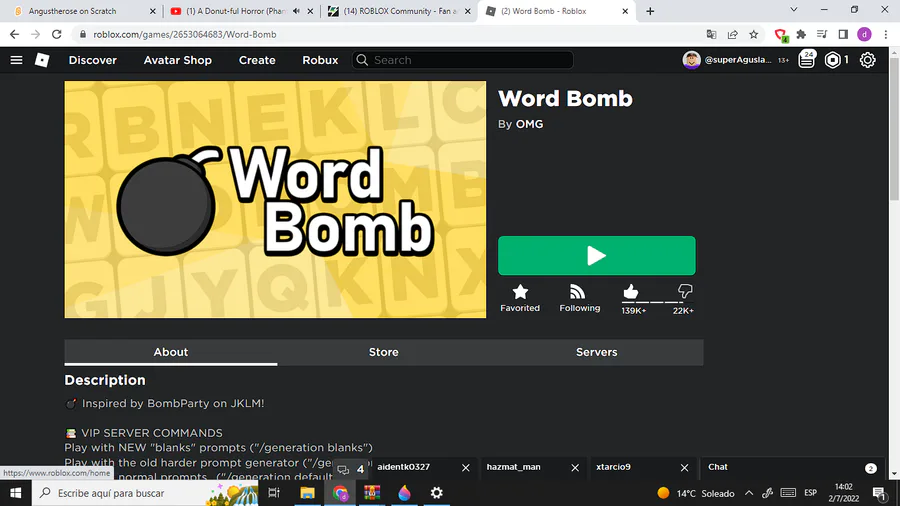The image size is (900, 506).
Task: Open the collapsed chats counter showing 4
Action: click(351, 469)
